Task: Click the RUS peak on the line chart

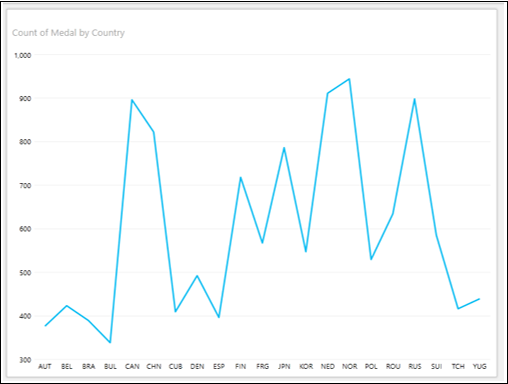Action: 414,99
